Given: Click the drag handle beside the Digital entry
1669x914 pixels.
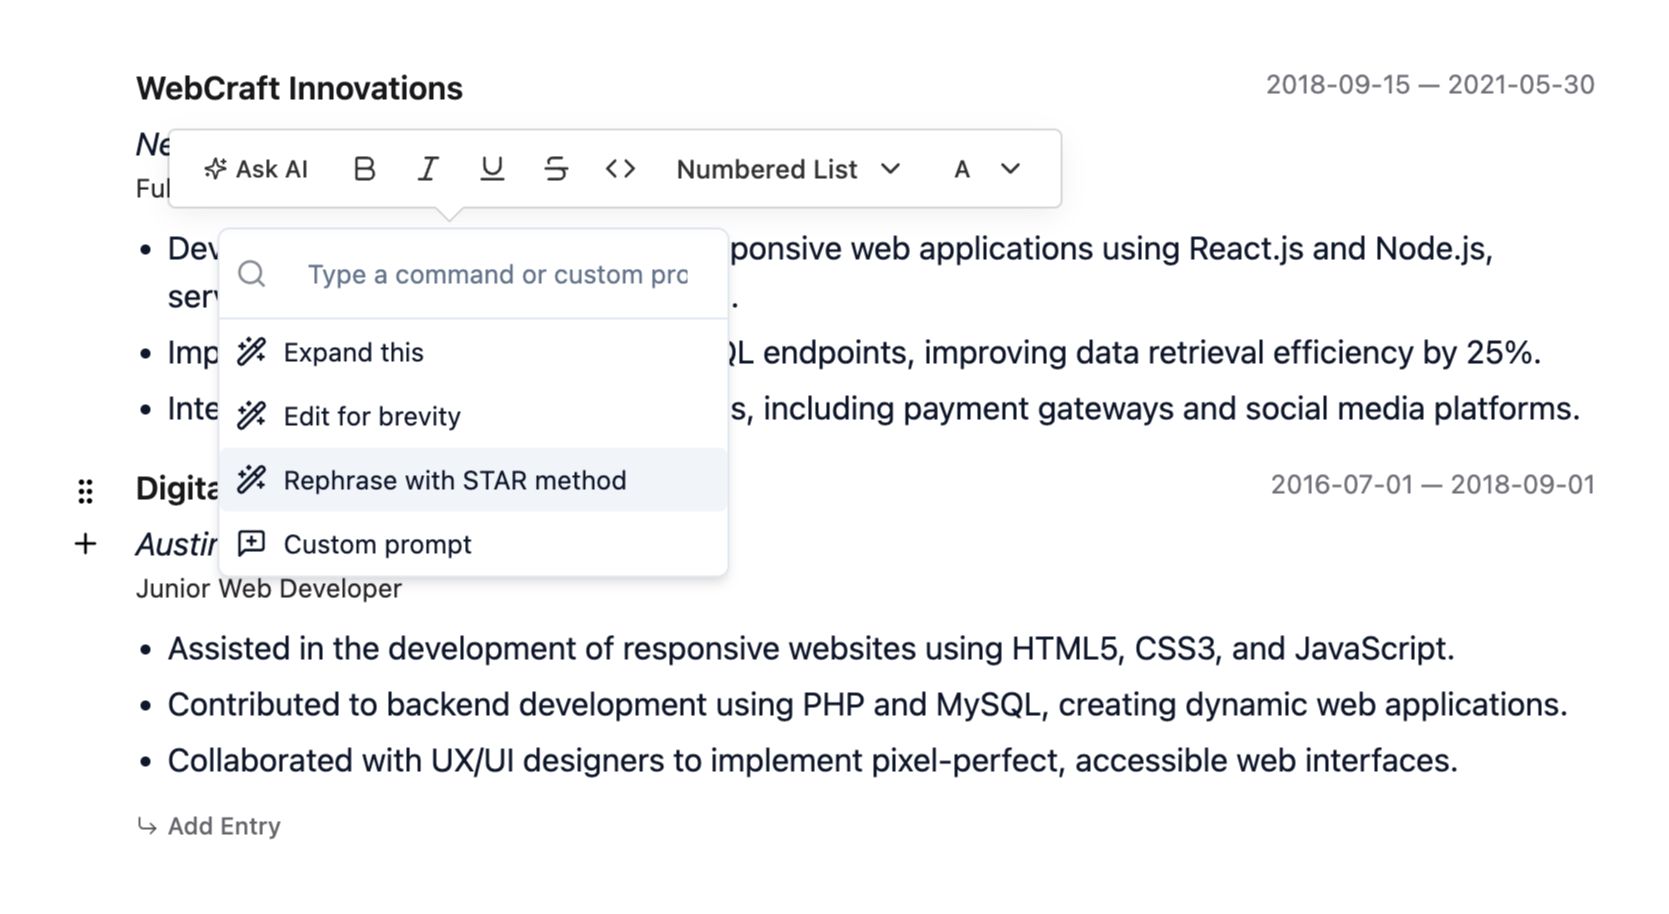Looking at the screenshot, I should [x=85, y=490].
